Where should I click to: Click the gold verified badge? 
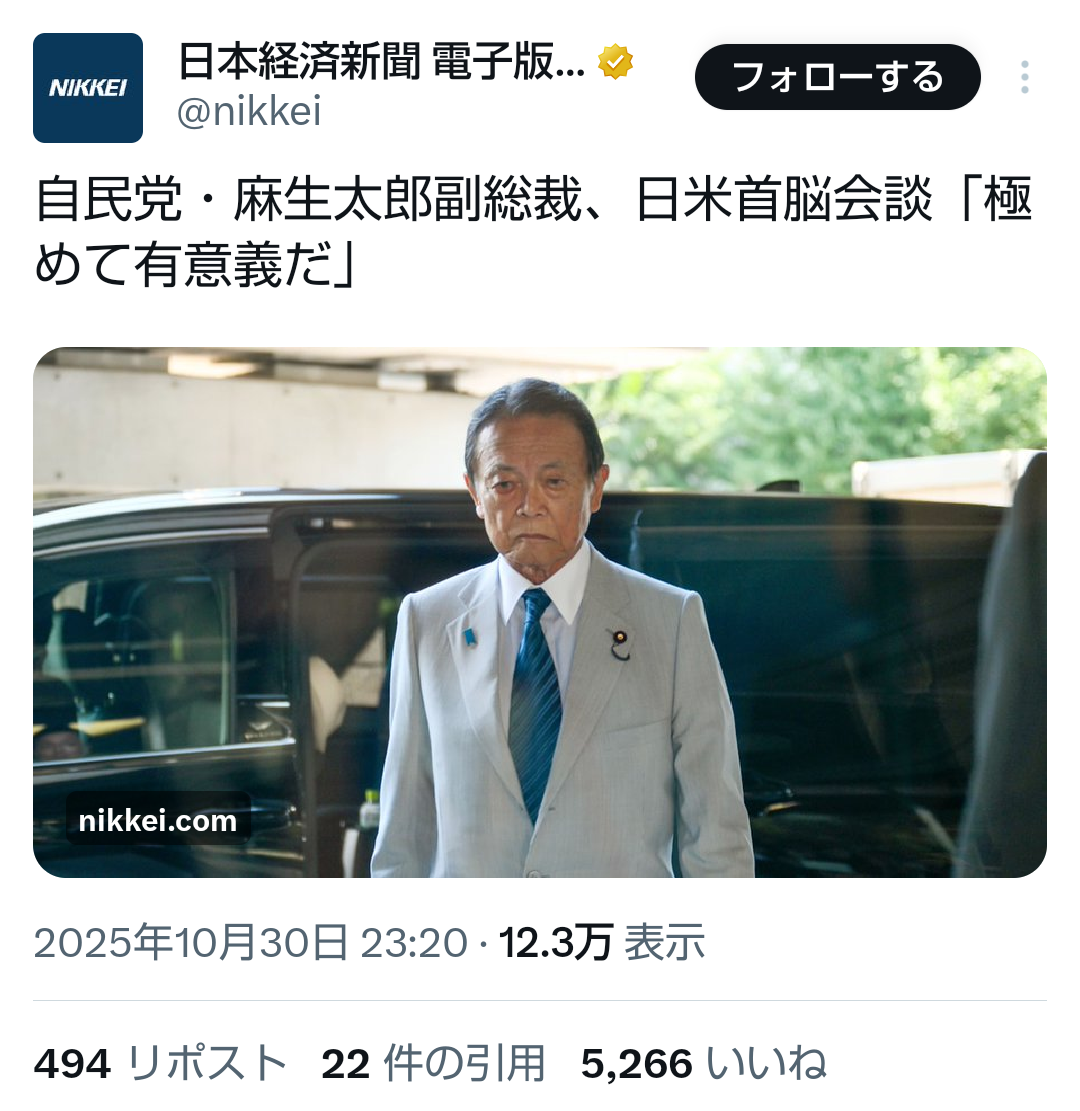(614, 62)
